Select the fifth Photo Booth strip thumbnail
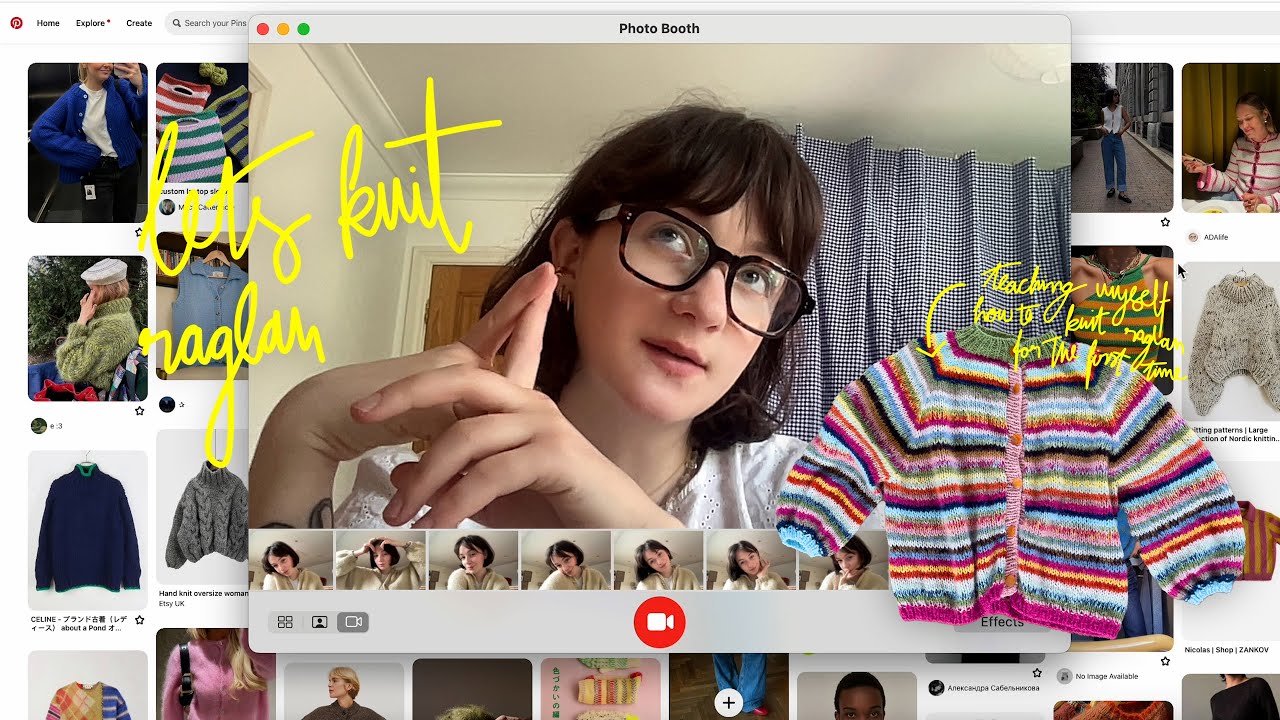1280x720 pixels. point(658,560)
